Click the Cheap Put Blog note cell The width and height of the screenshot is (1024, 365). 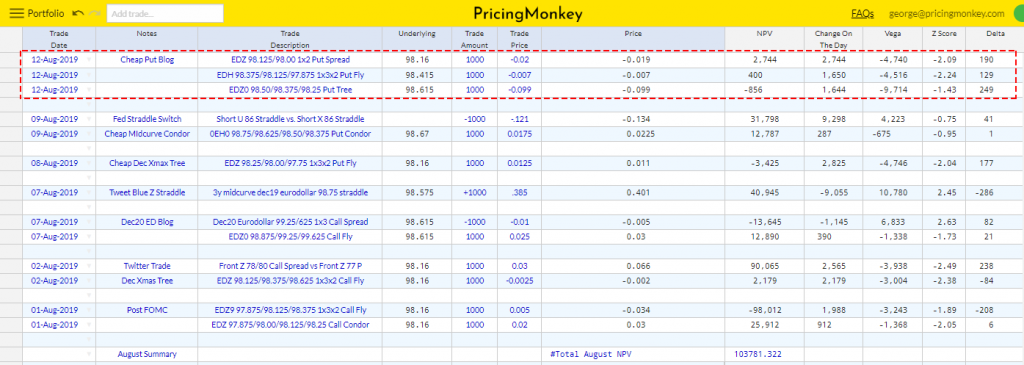click(146, 59)
